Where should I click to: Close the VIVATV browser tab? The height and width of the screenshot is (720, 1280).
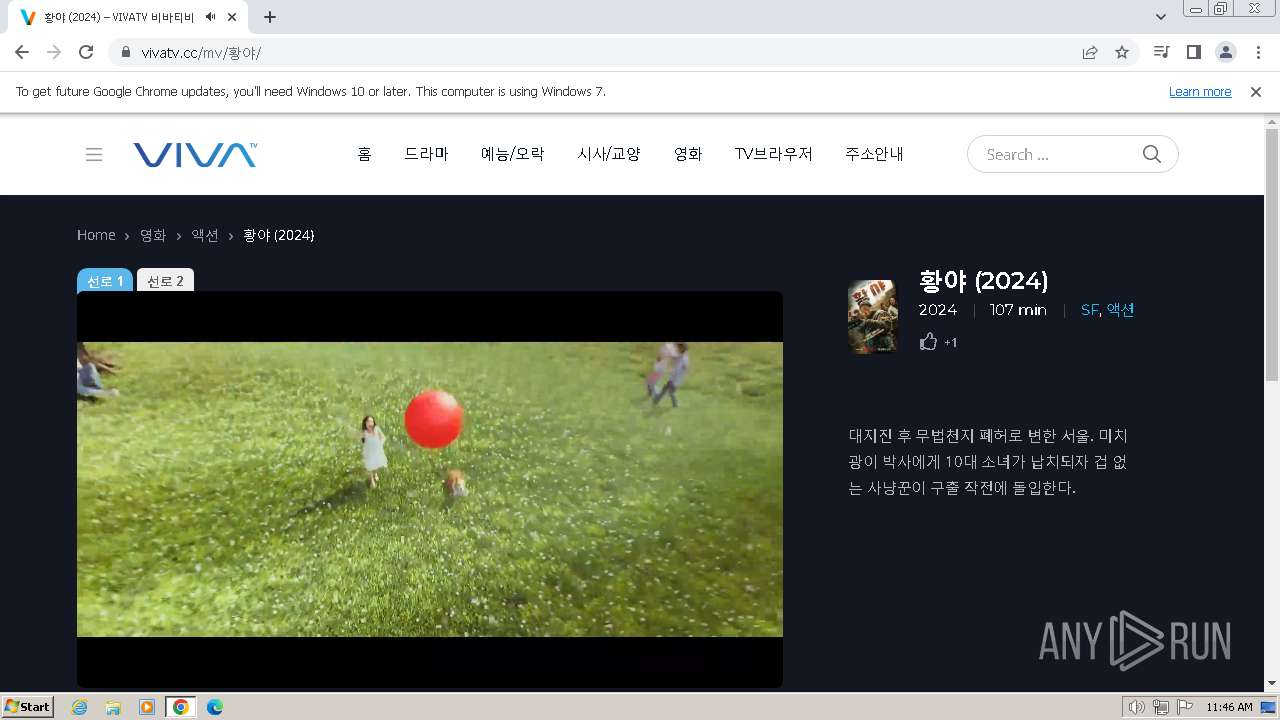tap(233, 17)
